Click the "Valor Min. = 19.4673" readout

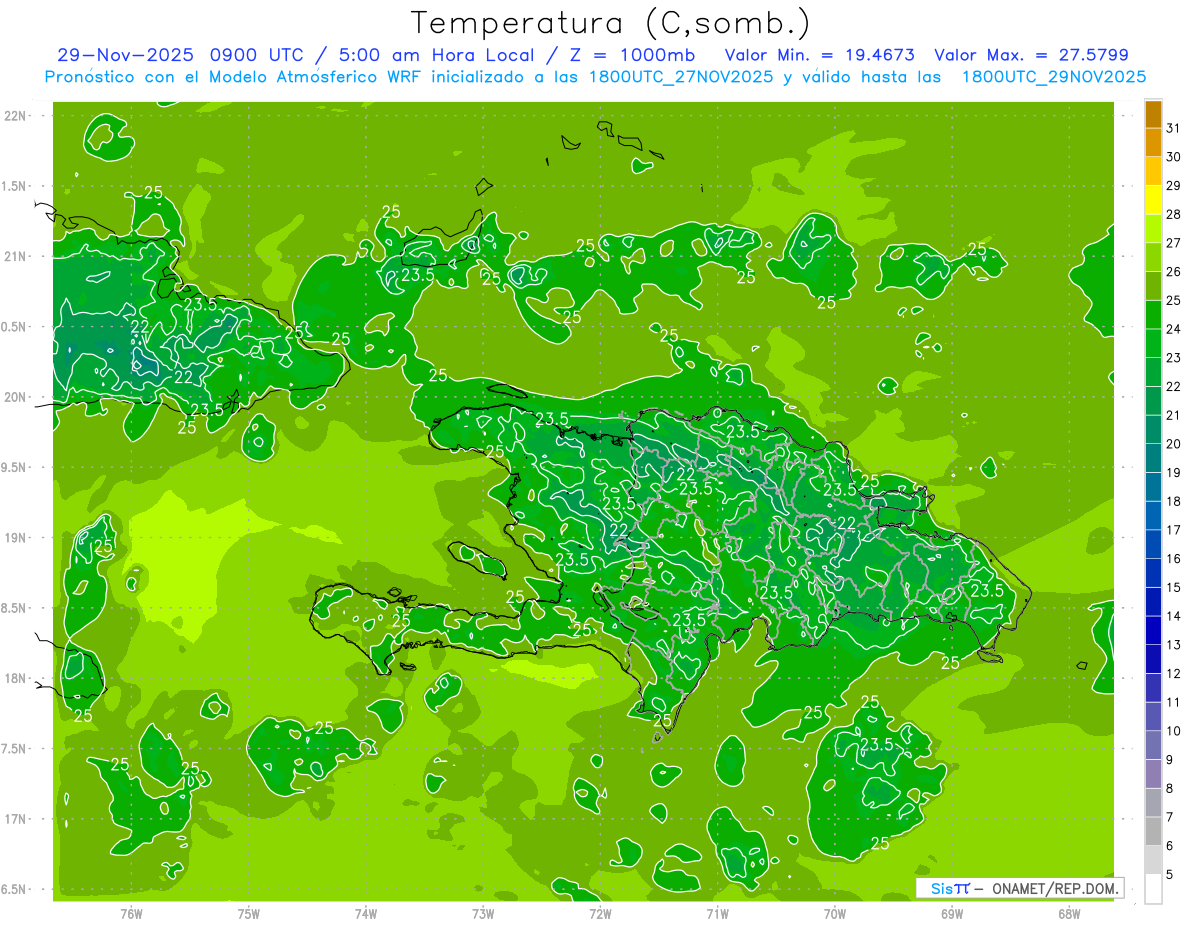tap(819, 55)
